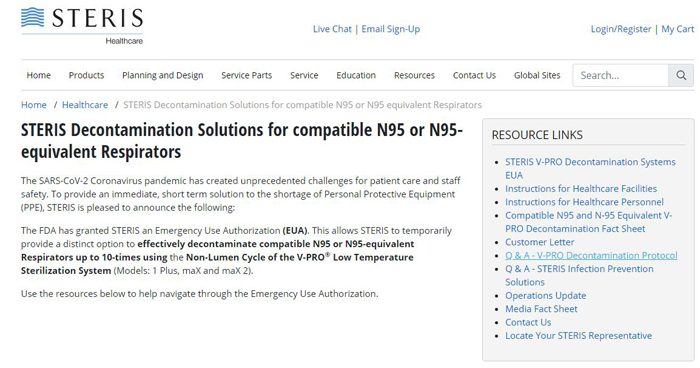Open the Media Fact Sheet link
Screen dimensions: 700x368
541,309
